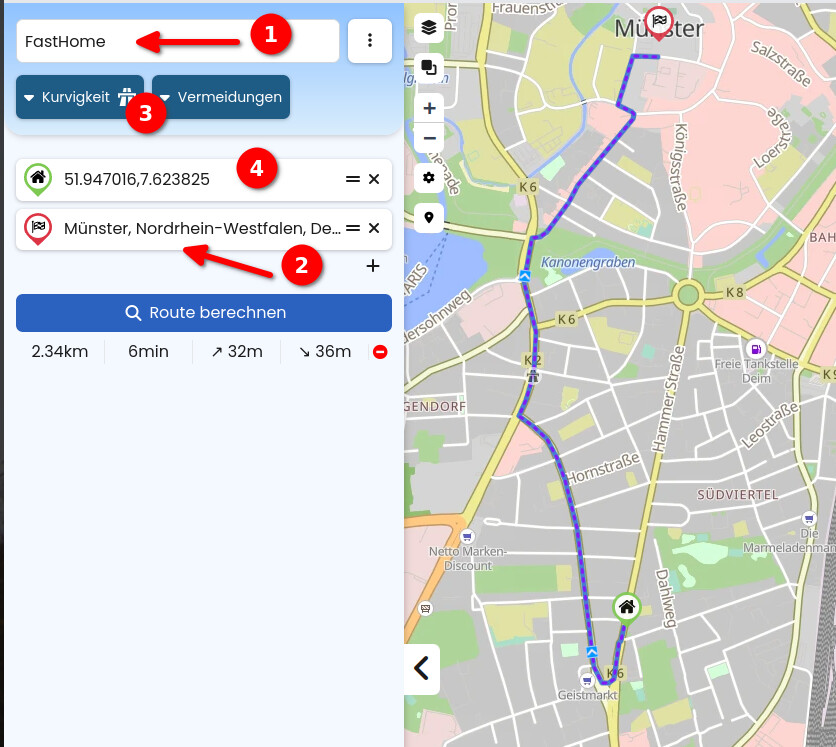This screenshot has height=747, width=836.
Task: Click the start waypoint reorder handle
Action: click(x=352, y=179)
